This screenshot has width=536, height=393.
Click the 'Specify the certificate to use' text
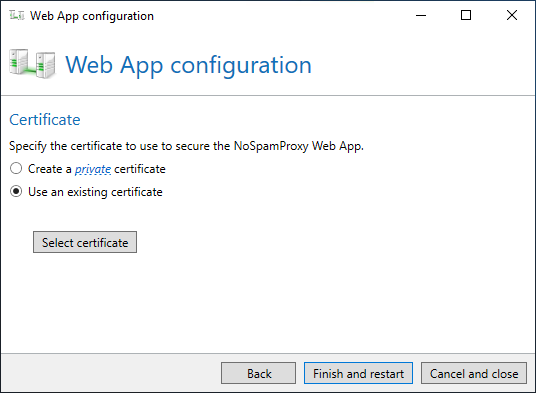[x=186, y=146]
